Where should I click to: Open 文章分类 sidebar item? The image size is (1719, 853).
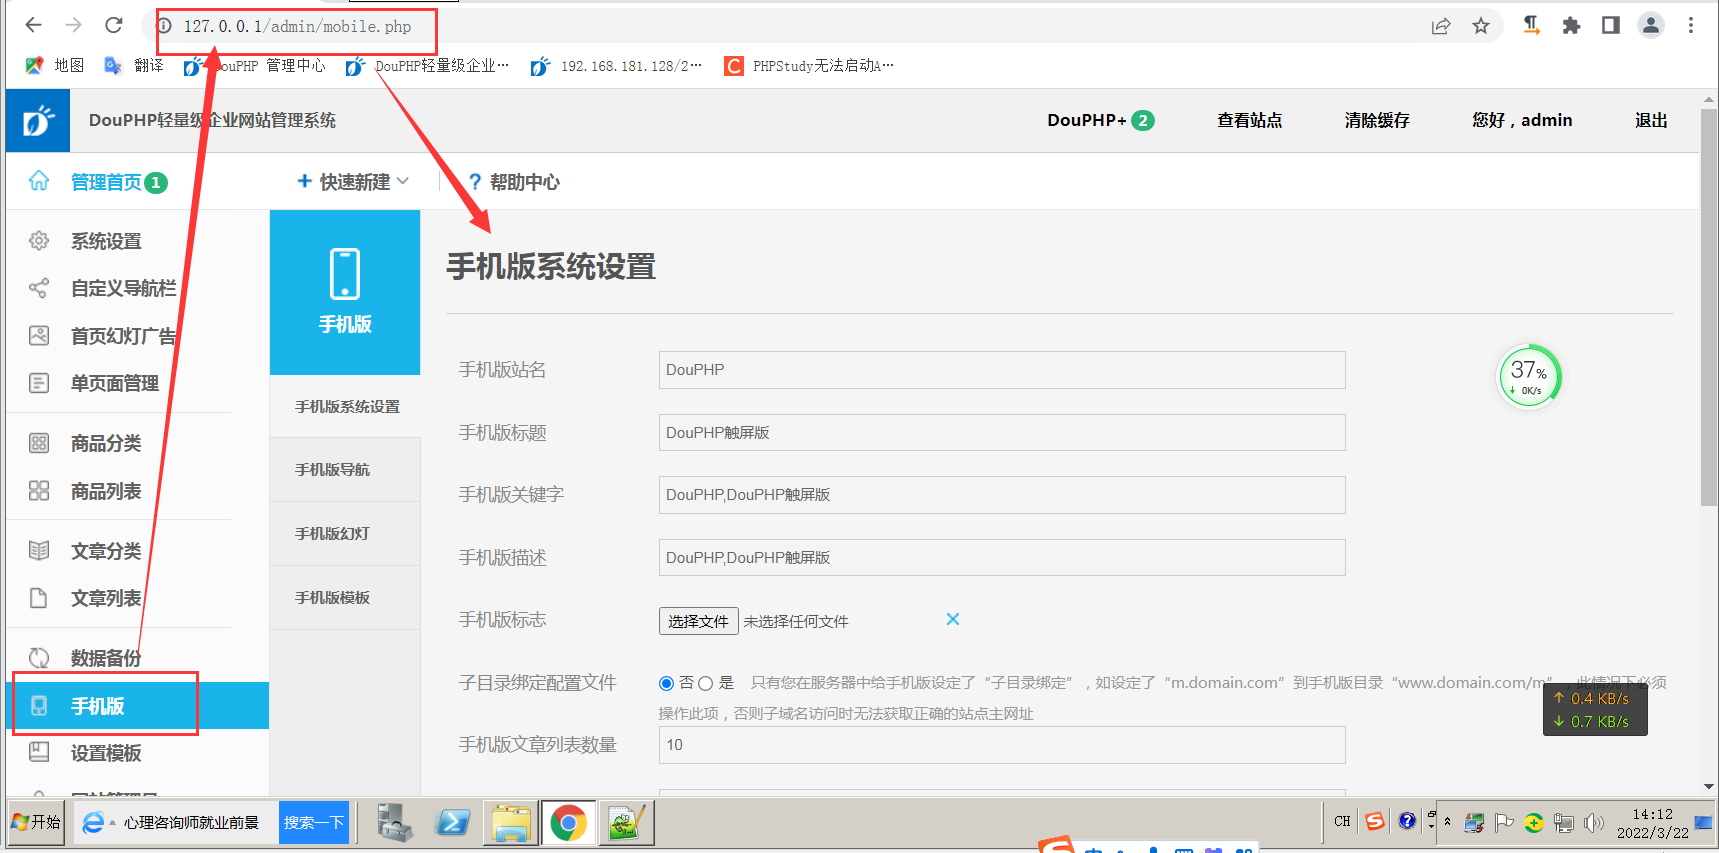106,551
